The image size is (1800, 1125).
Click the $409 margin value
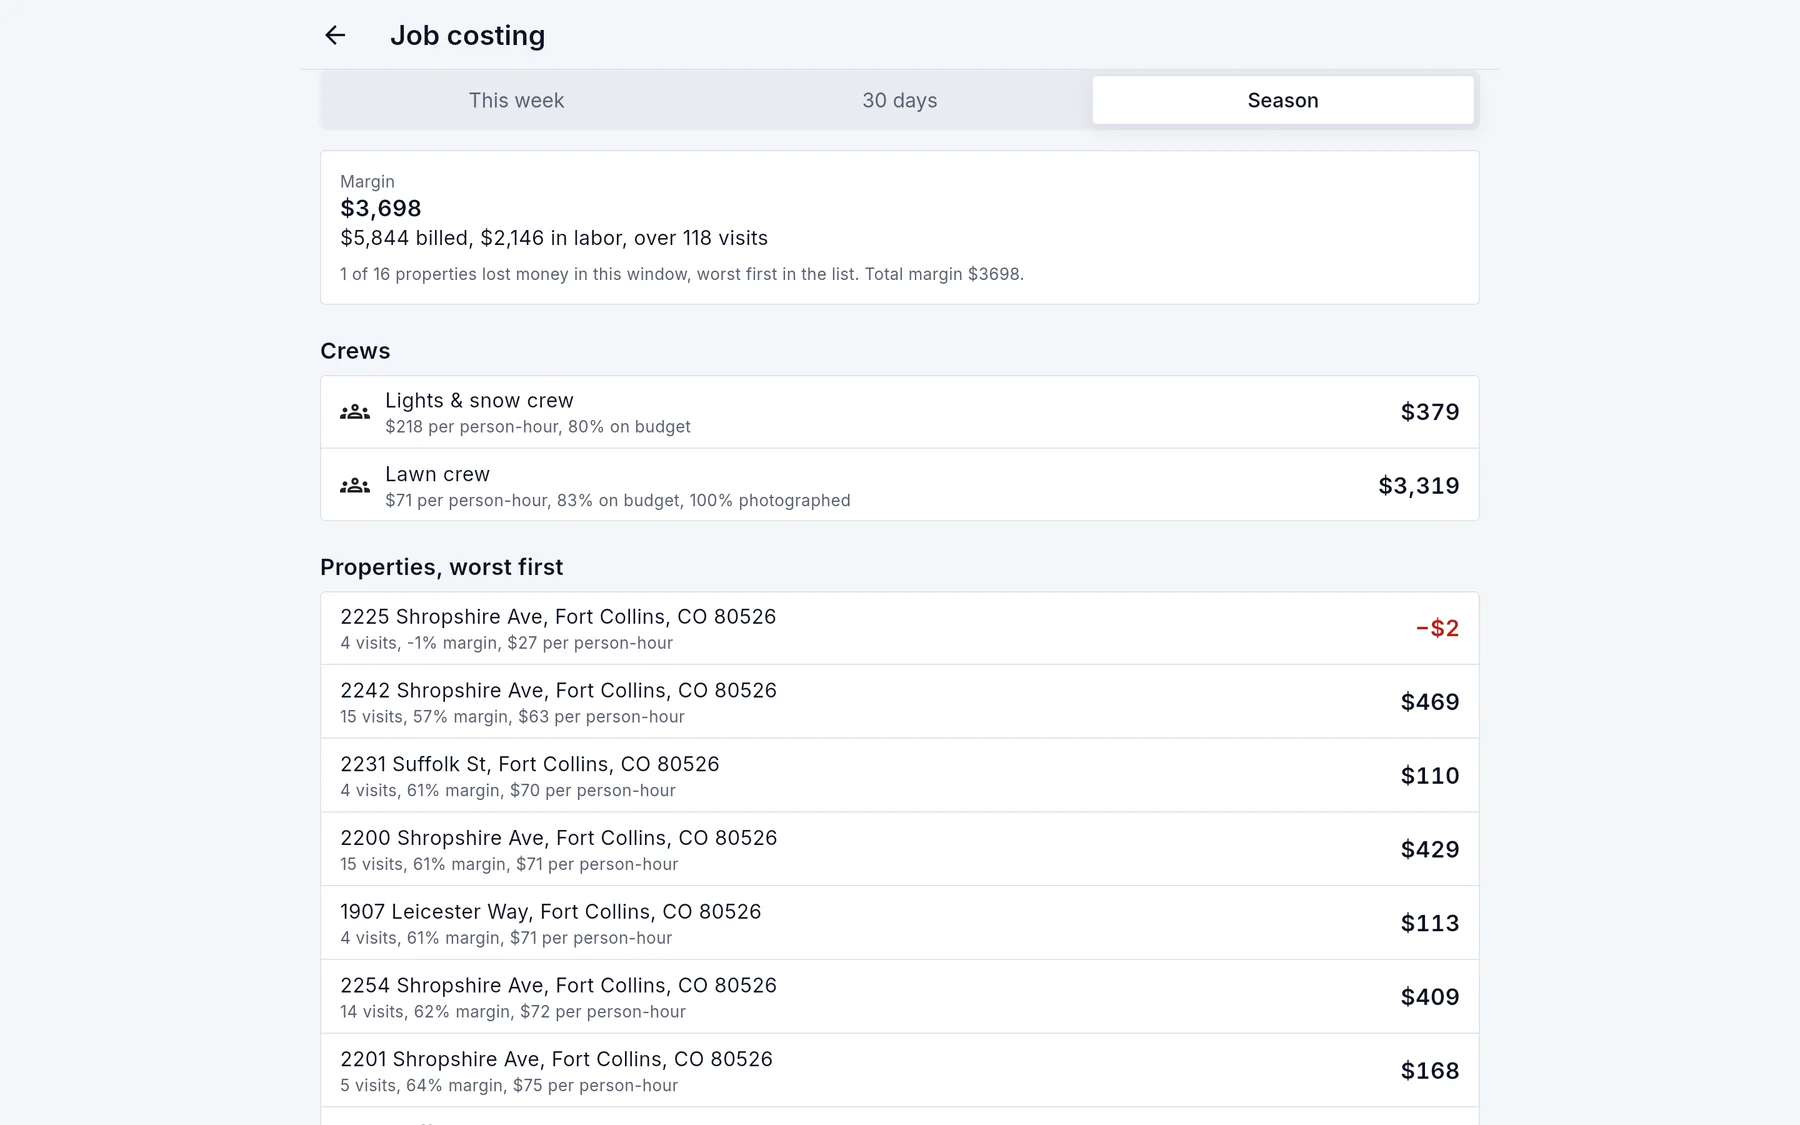(x=1430, y=997)
